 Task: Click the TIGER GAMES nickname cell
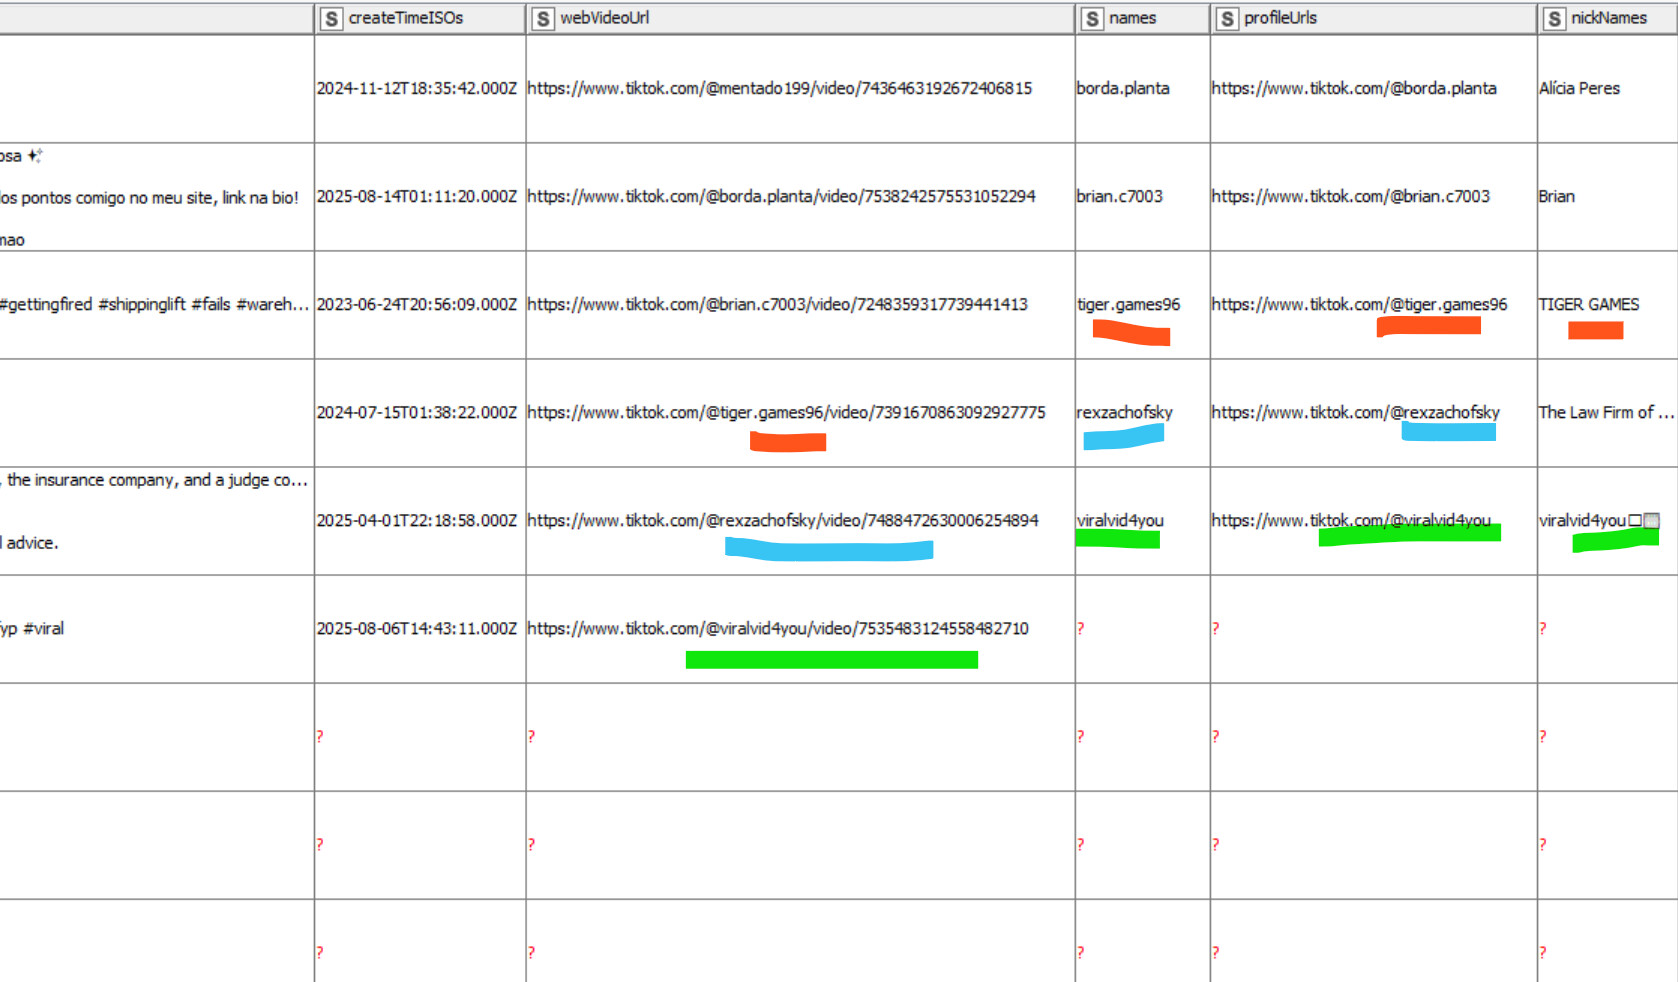(1588, 305)
